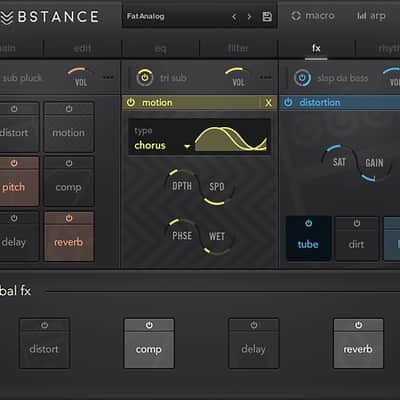The width and height of the screenshot is (400, 400).
Task: Toggle power for slap da bass layer
Action: [x=302, y=78]
